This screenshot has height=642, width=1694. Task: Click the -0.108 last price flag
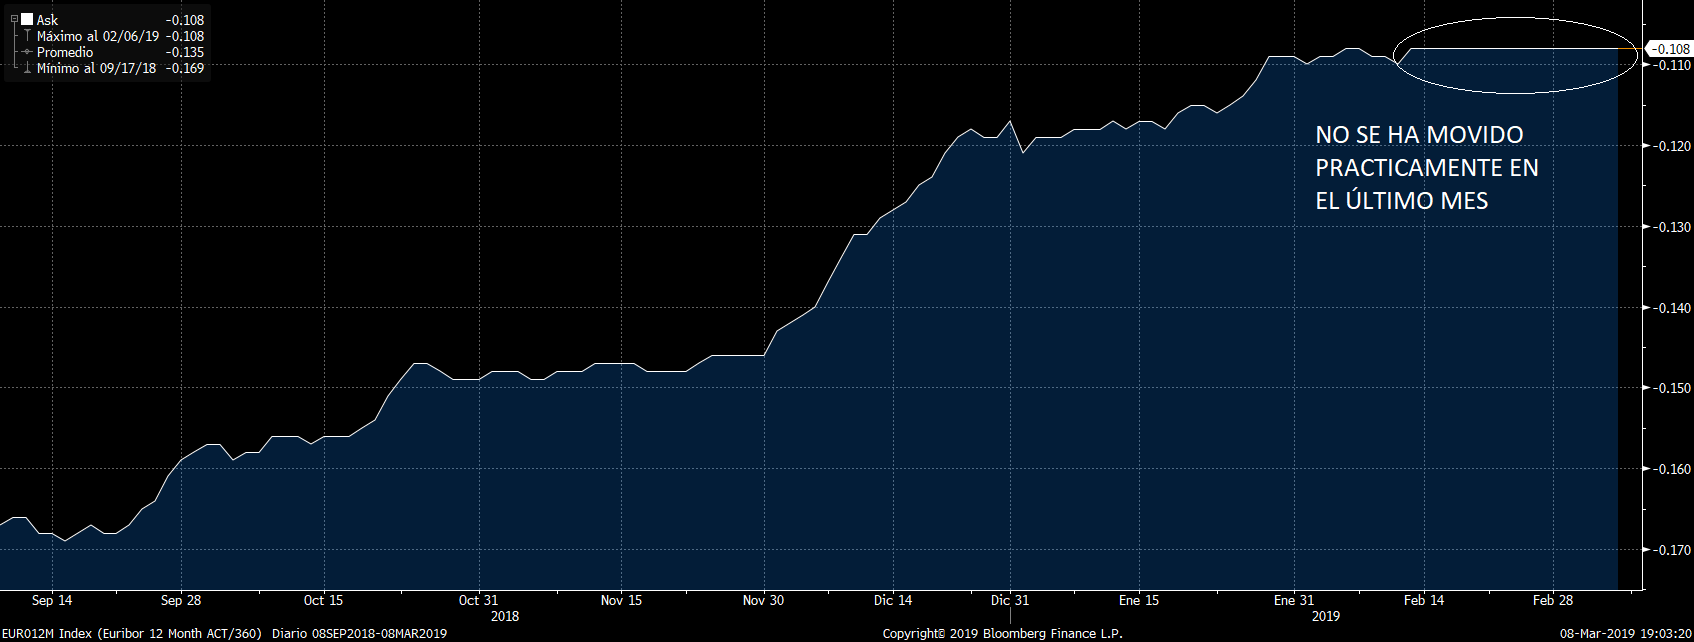pos(1668,49)
